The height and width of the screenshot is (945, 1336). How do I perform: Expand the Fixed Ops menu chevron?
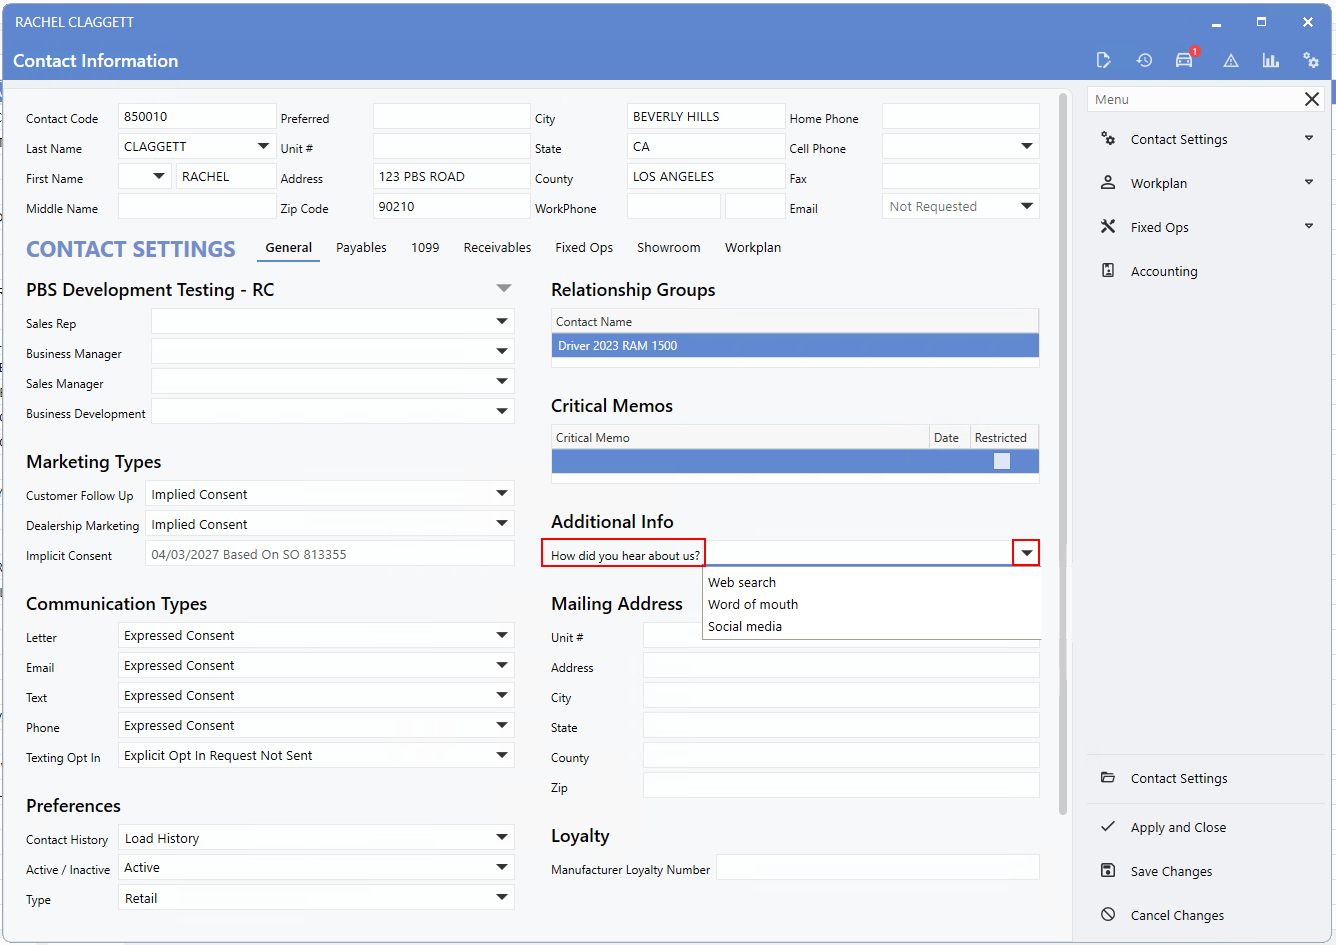(1309, 226)
